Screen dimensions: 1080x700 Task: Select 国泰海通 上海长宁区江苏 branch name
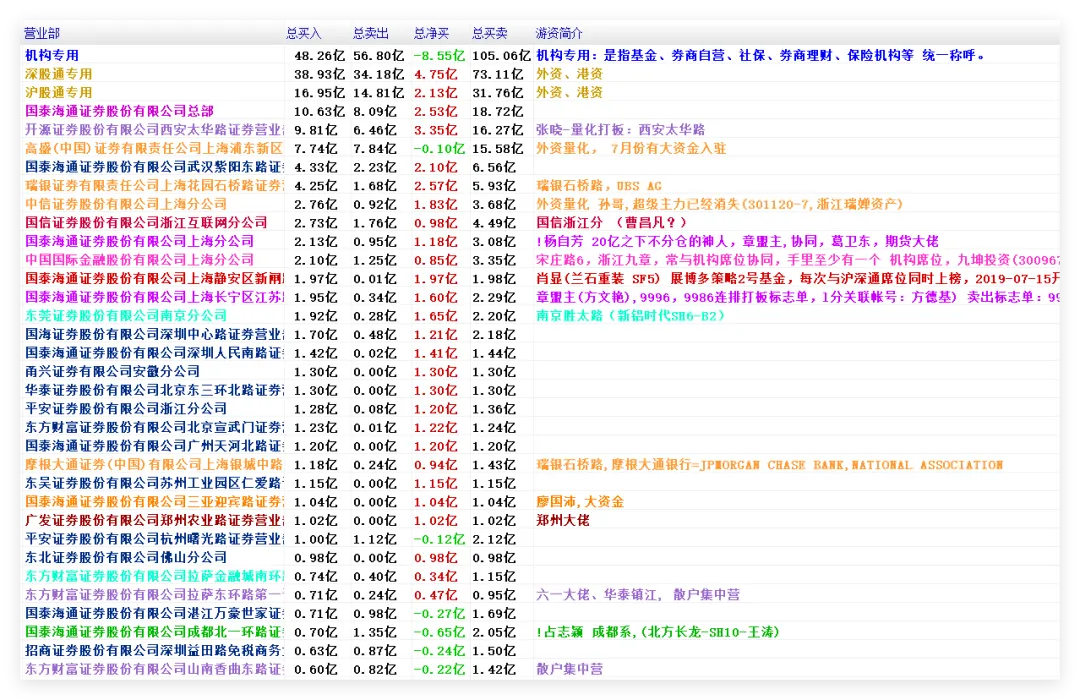coord(154,297)
